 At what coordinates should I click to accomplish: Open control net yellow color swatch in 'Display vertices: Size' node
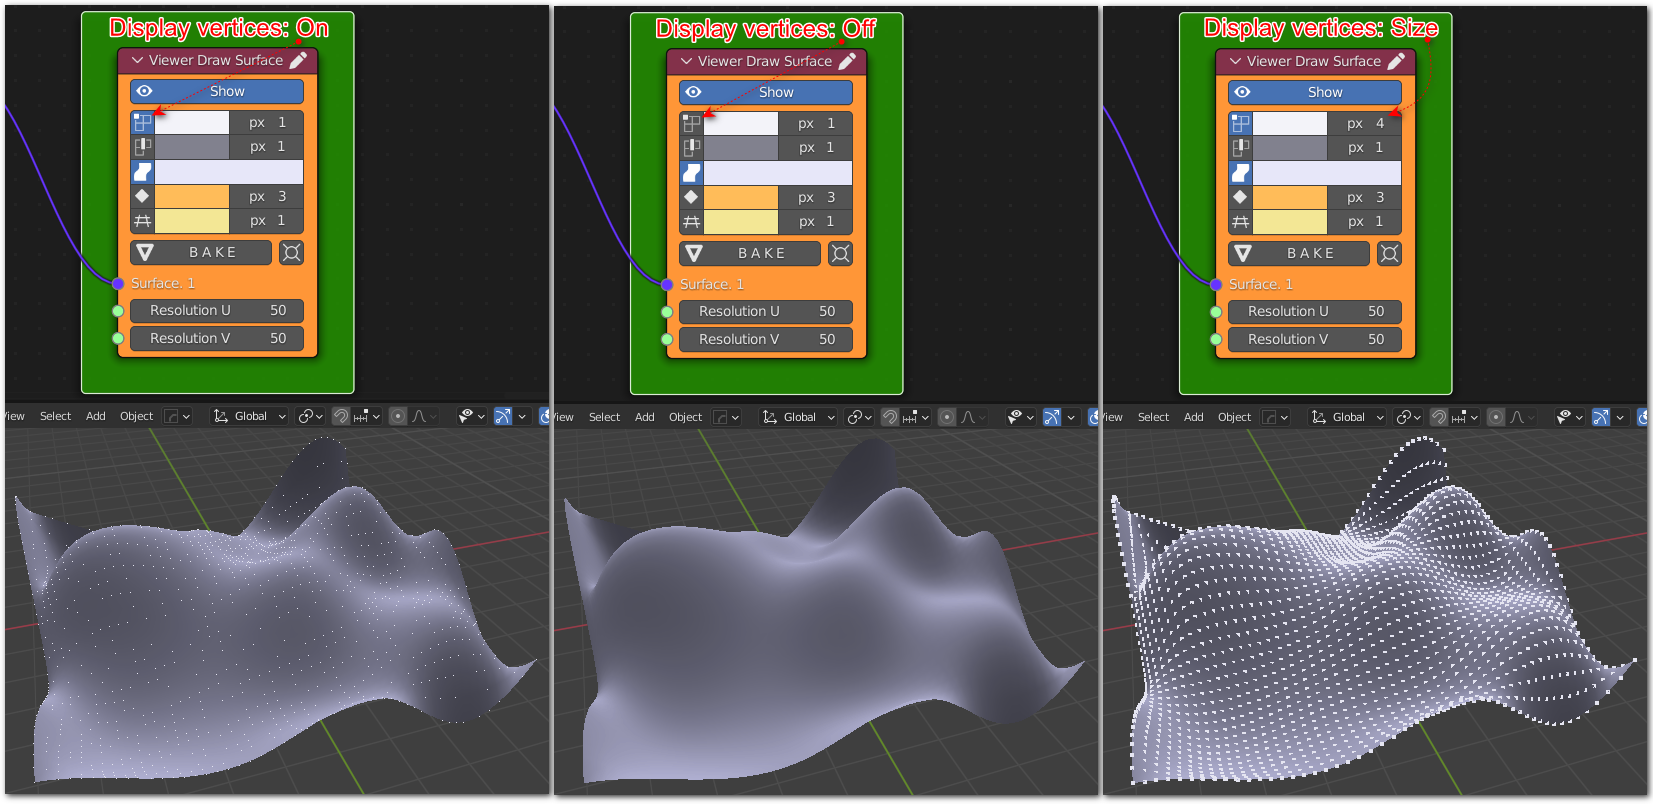click(x=1290, y=221)
